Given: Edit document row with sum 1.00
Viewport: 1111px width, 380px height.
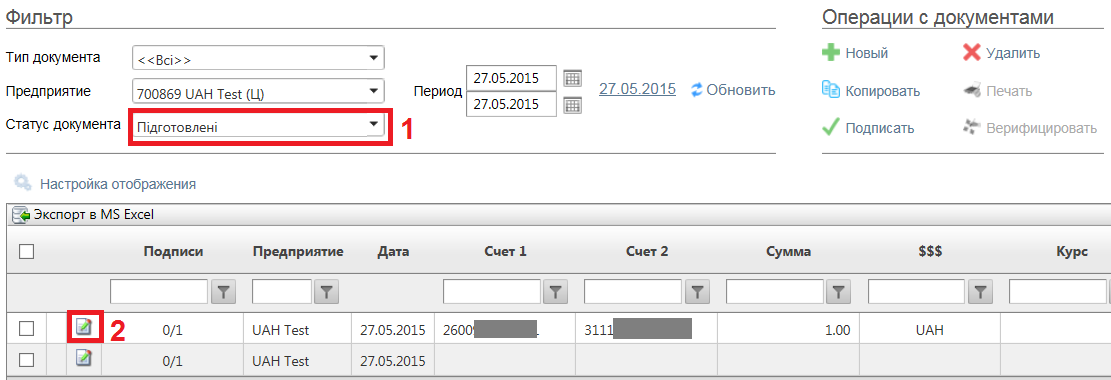Looking at the screenshot, I should click(85, 328).
